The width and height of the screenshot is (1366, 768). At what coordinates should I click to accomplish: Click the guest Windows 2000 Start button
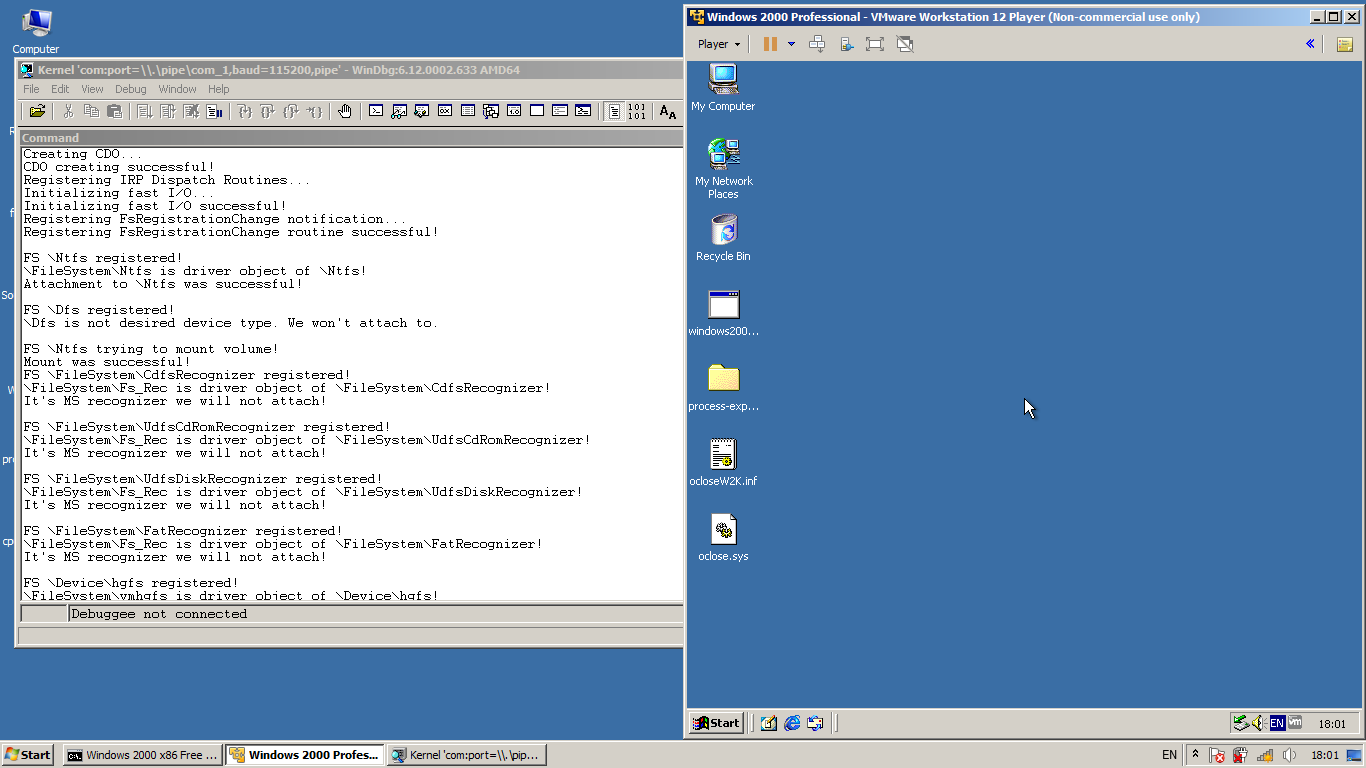coord(716,723)
